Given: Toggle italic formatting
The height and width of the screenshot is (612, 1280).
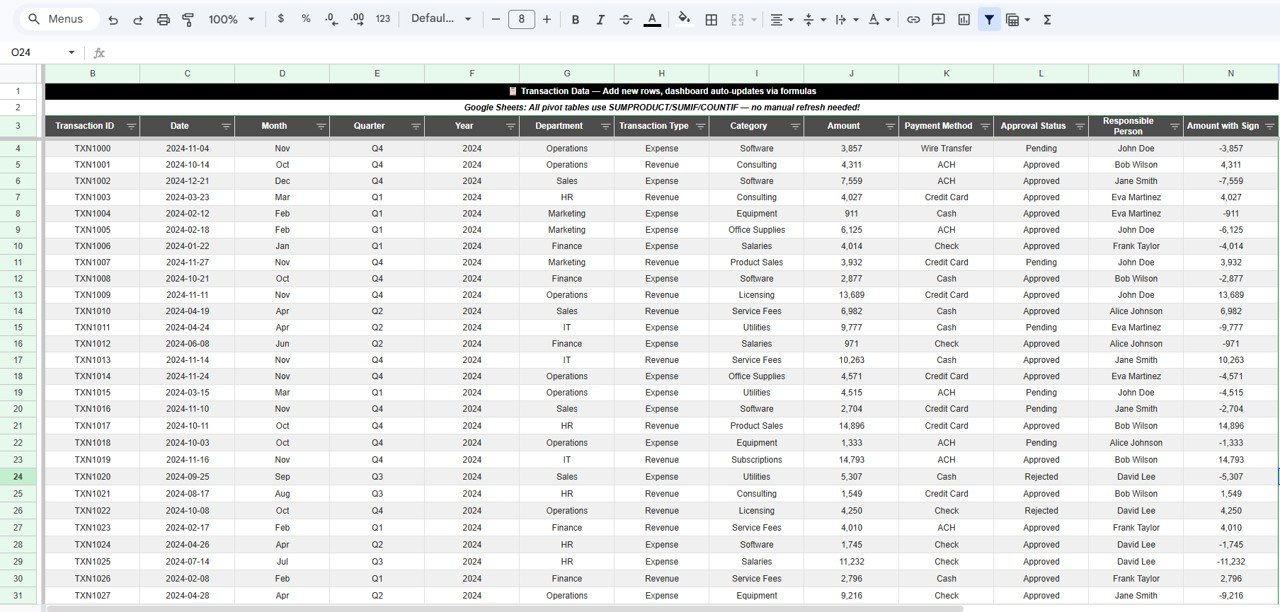Looking at the screenshot, I should pyautogui.click(x=600, y=19).
